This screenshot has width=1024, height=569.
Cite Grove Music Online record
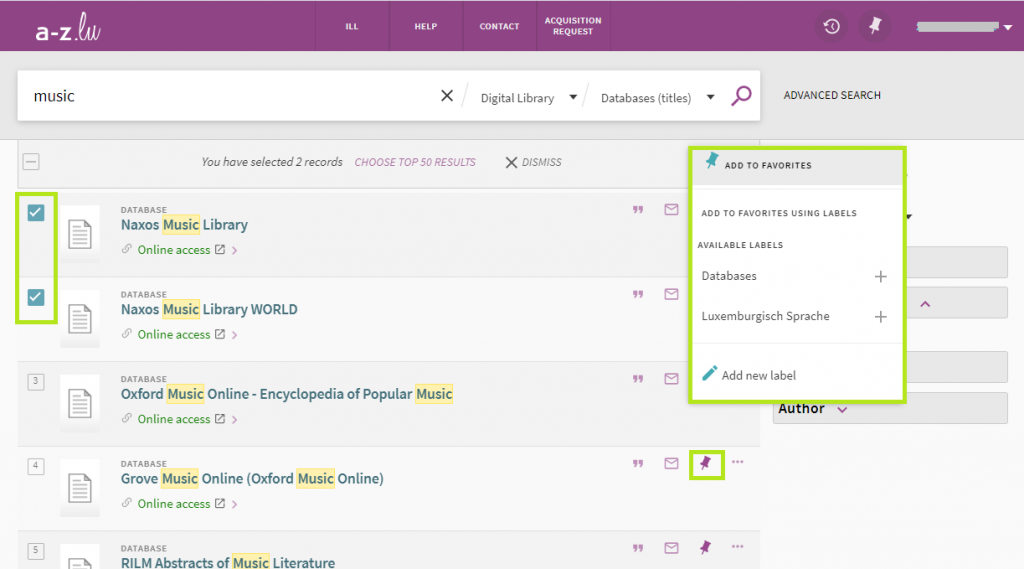[638, 463]
